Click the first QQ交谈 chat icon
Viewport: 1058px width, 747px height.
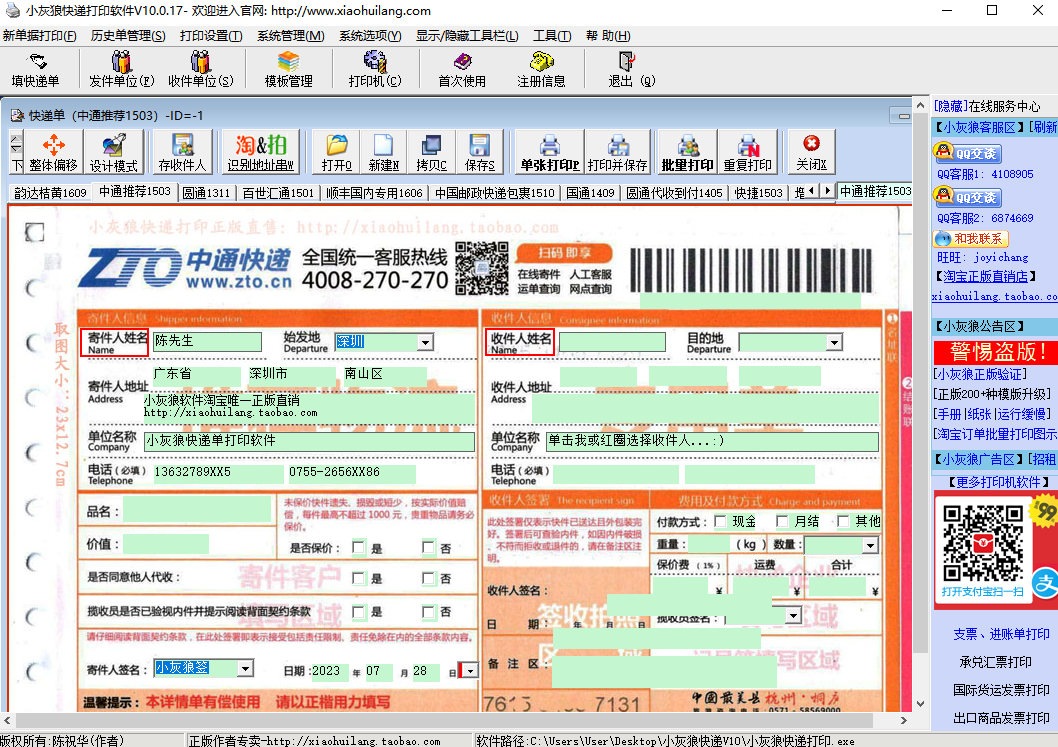[x=967, y=153]
